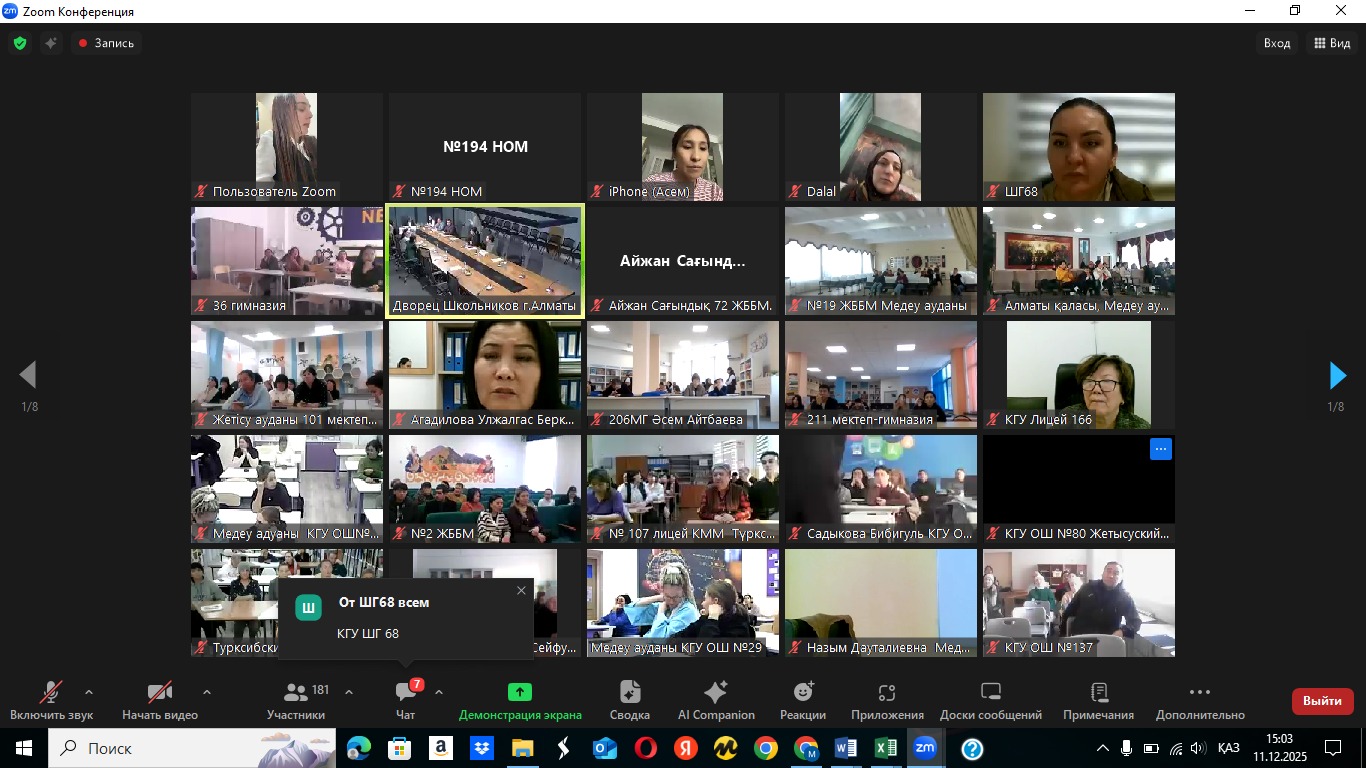Expand participants options chevron
Viewport: 1366px width, 768px height.
coord(349,692)
